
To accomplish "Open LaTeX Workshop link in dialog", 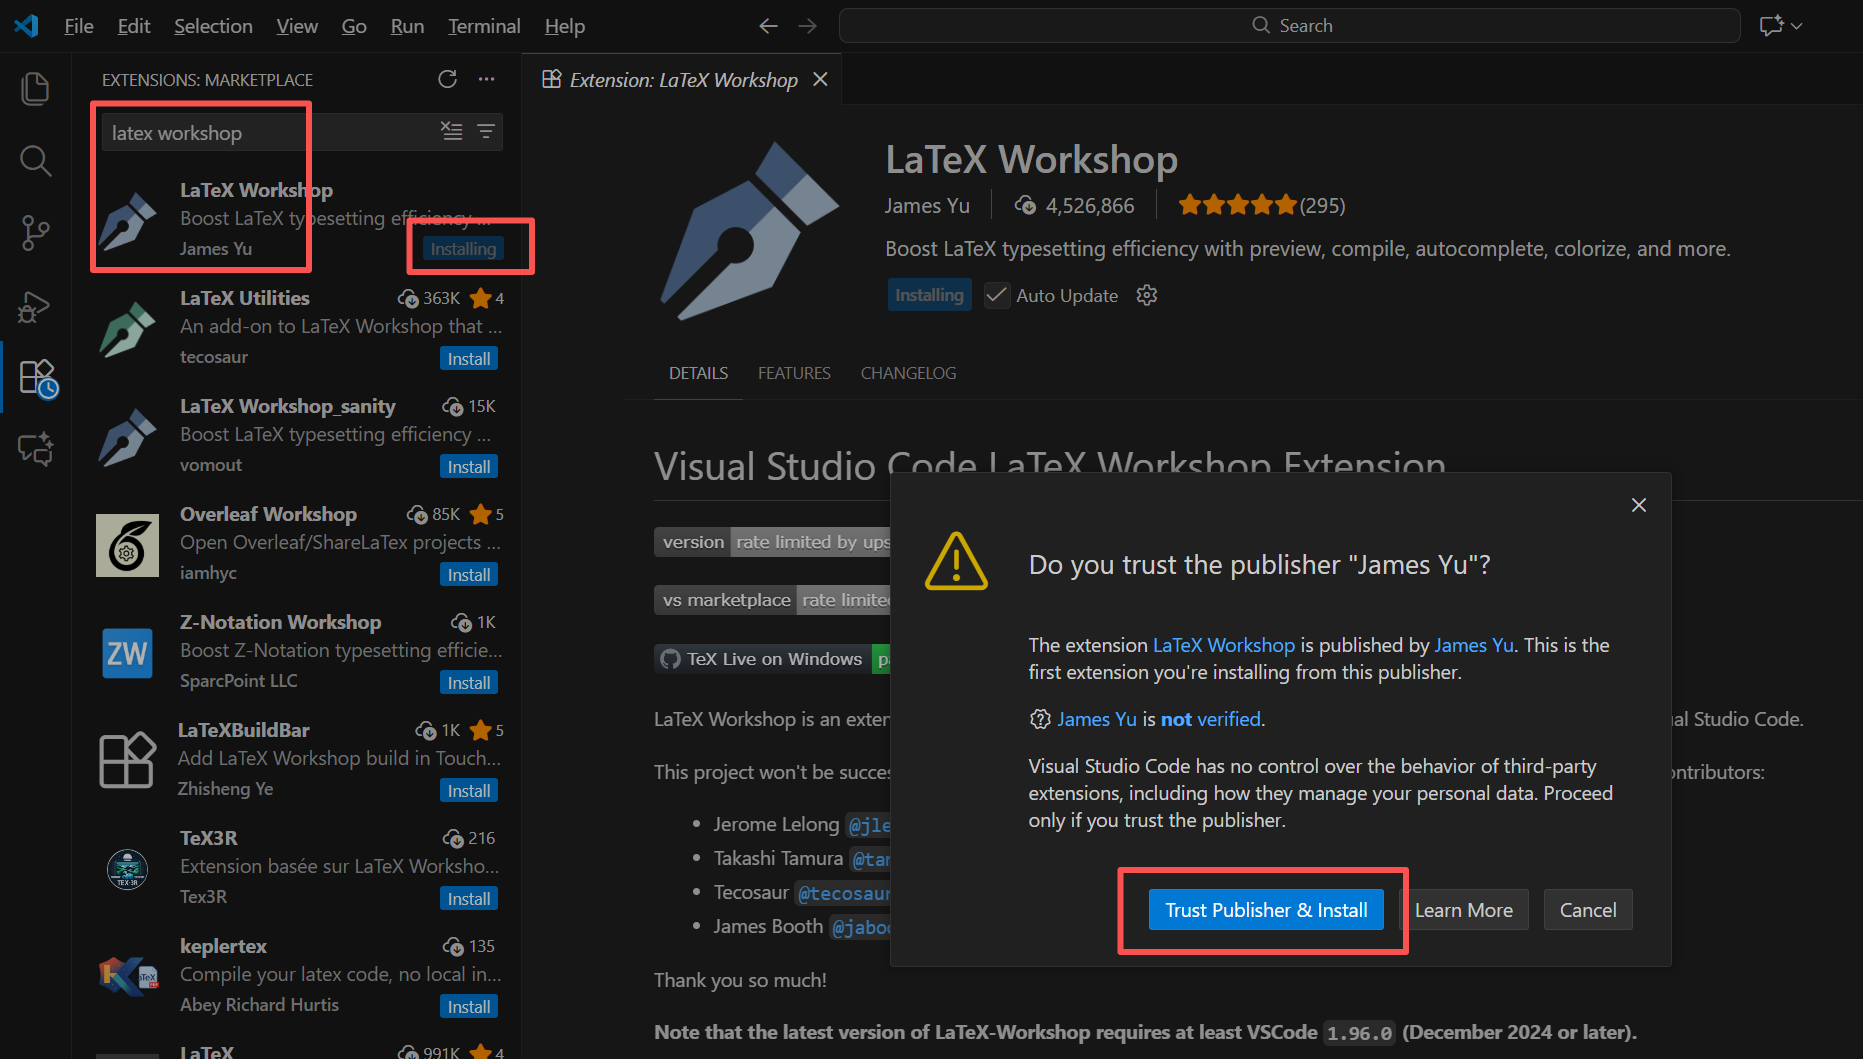I will click(1223, 645).
